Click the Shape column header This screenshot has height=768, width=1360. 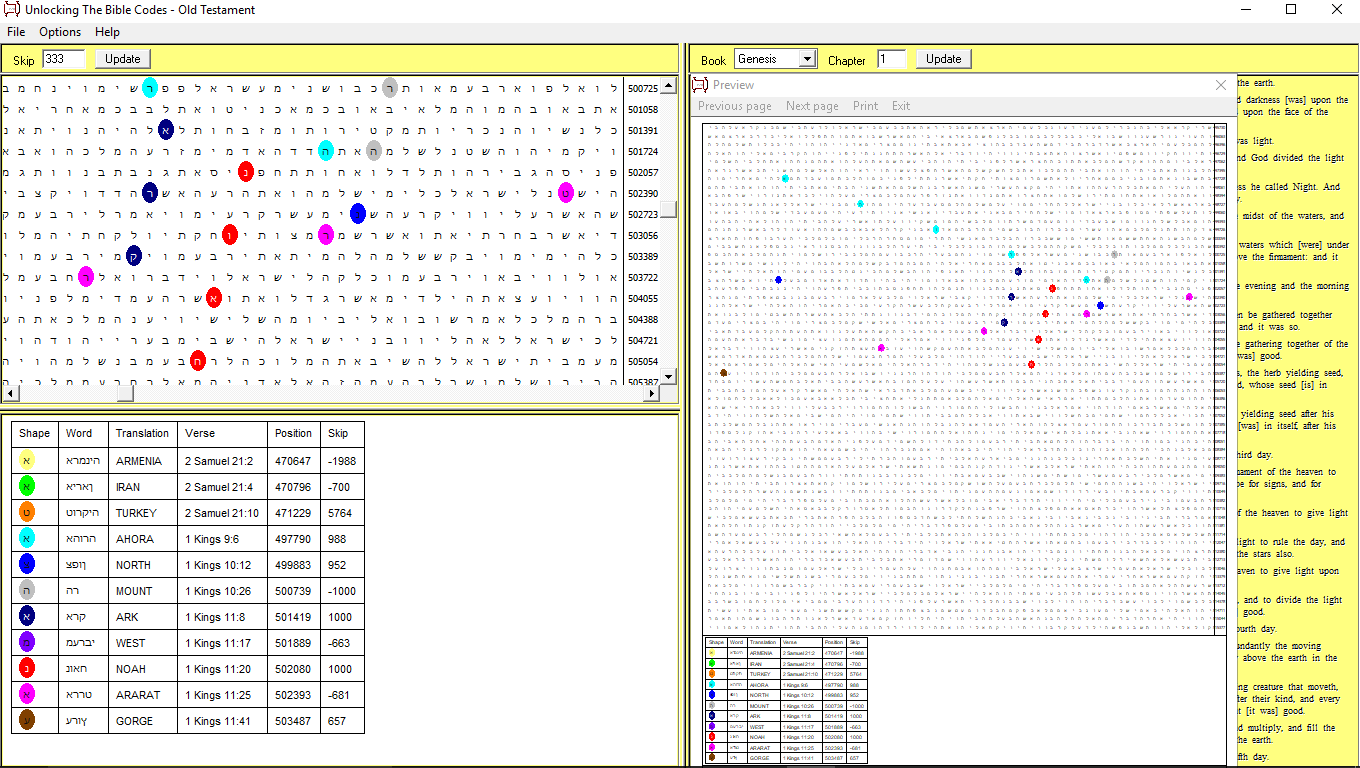(x=35, y=434)
